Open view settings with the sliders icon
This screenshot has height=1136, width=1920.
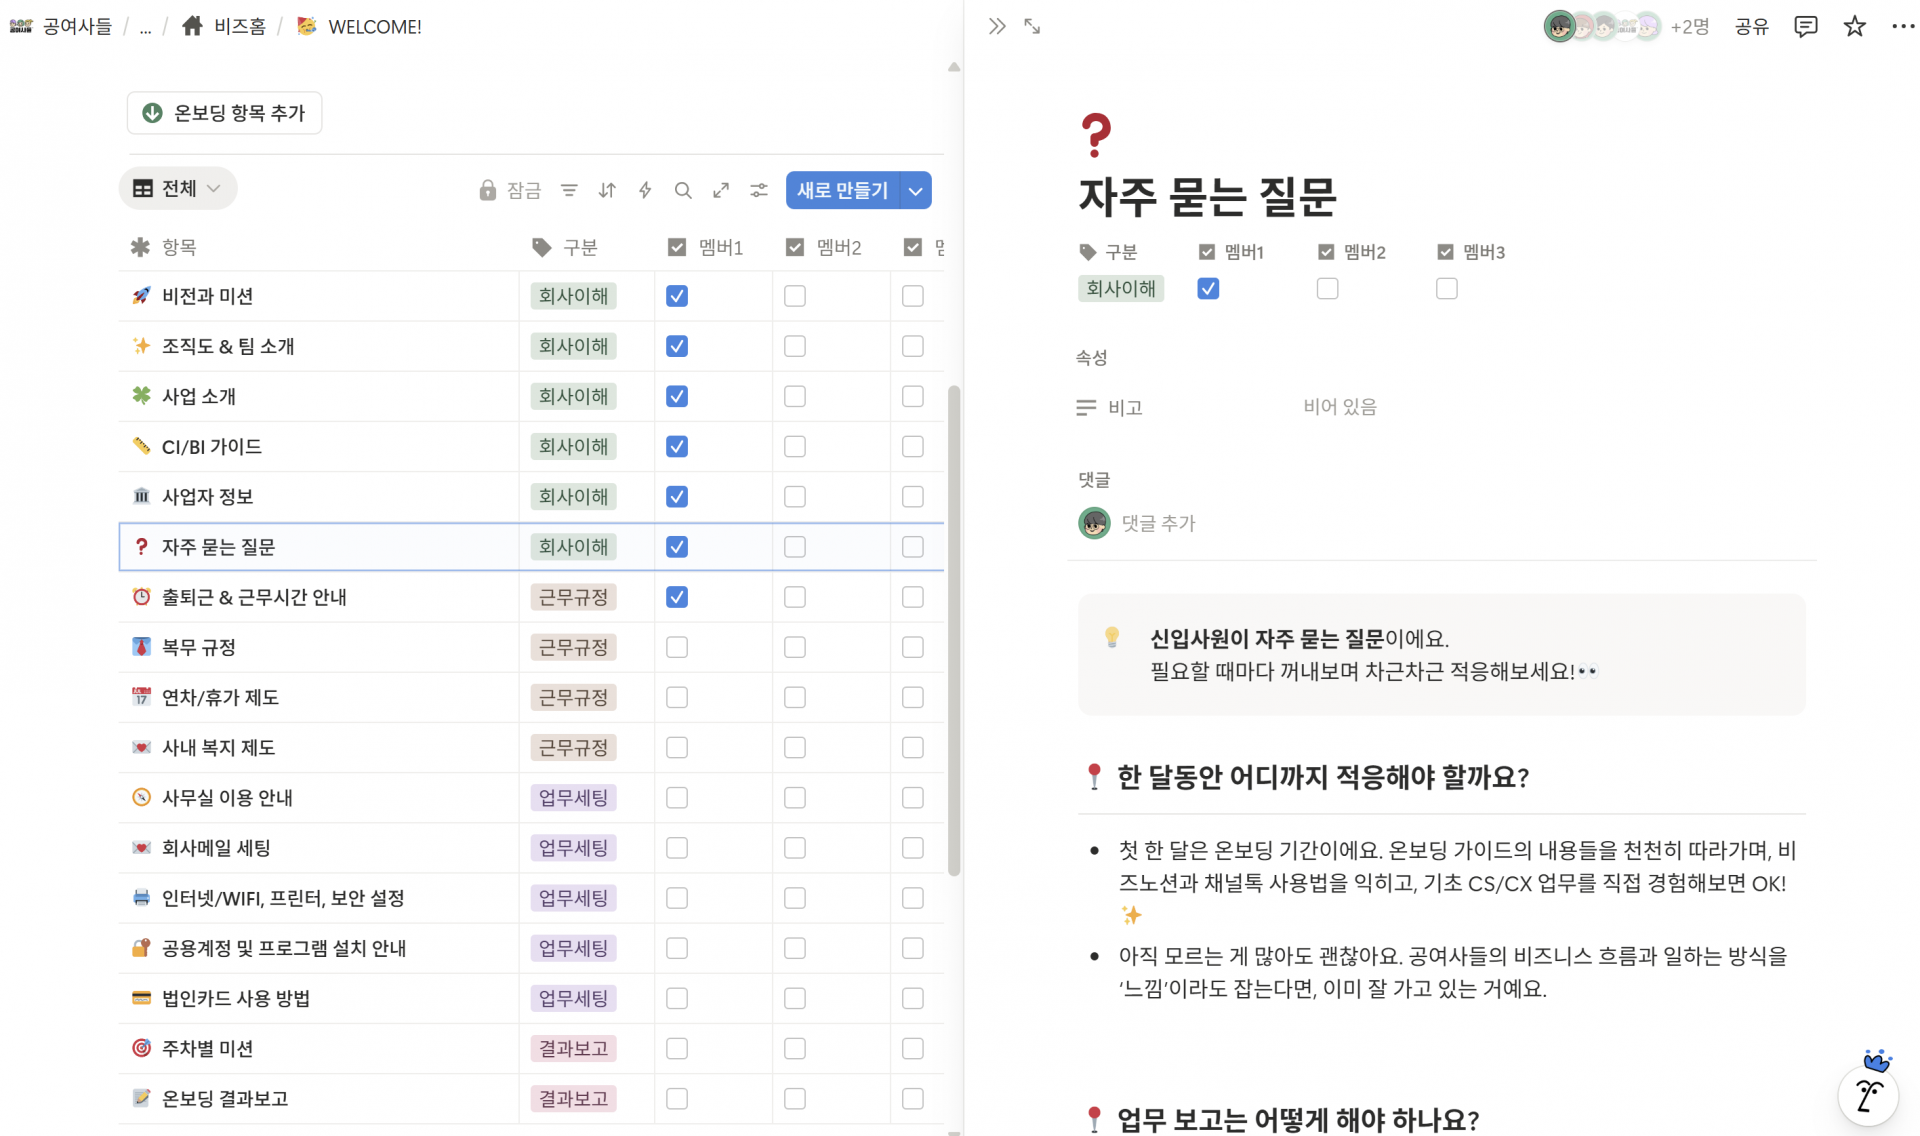758,190
